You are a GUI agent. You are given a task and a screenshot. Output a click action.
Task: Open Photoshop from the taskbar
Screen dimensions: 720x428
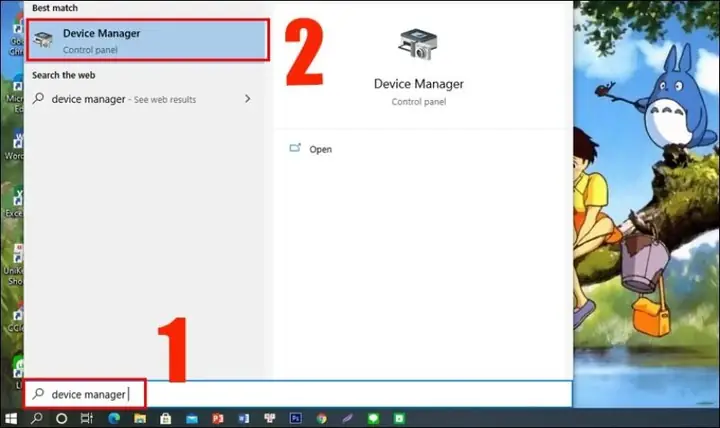click(x=295, y=418)
